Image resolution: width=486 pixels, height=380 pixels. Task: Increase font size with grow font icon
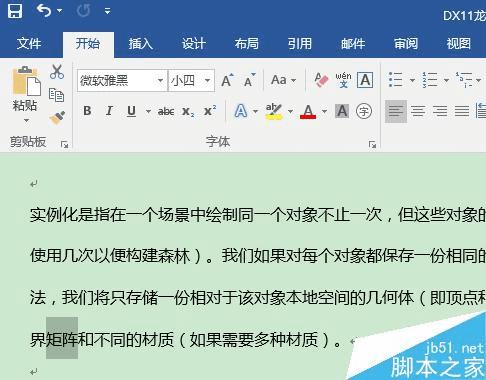tap(227, 80)
